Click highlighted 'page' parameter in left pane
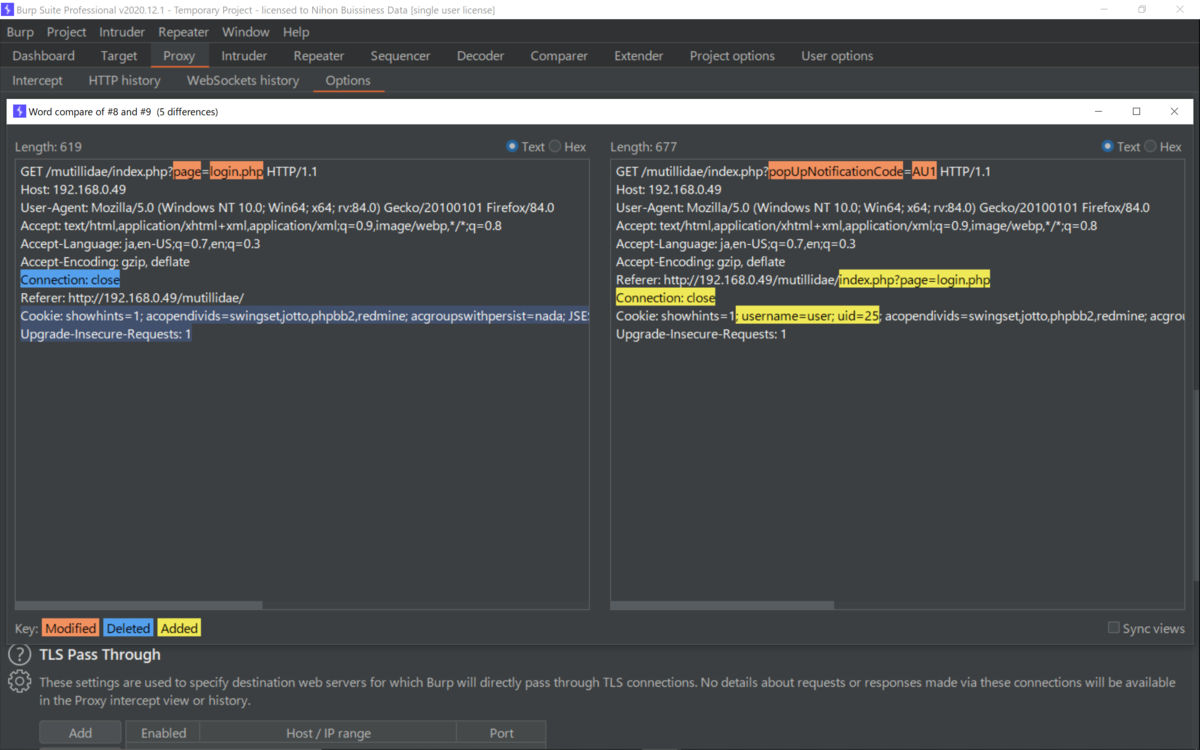The image size is (1200, 750). pyautogui.click(x=187, y=172)
